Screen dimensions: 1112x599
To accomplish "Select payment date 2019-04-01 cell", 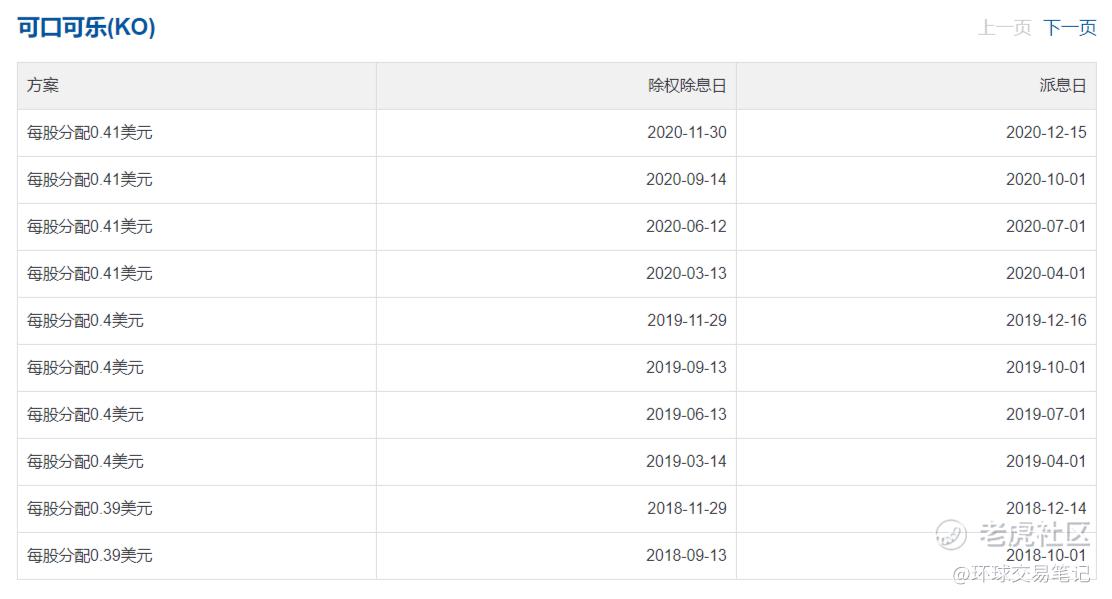I will pos(1045,462).
